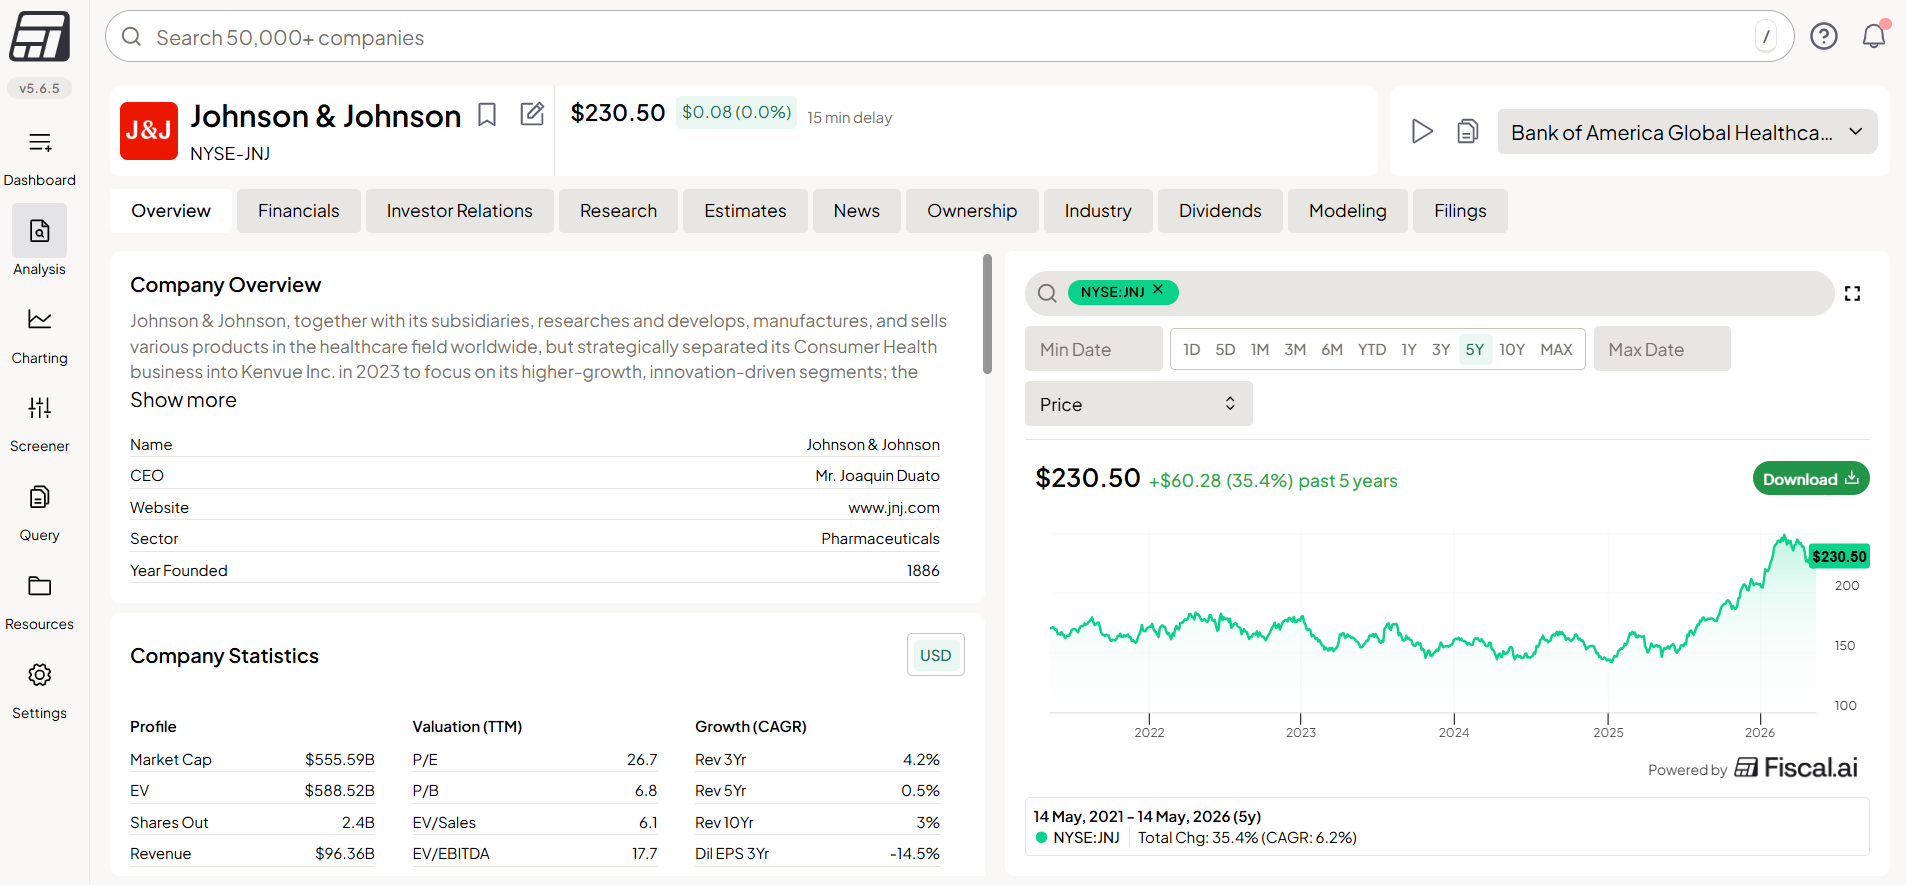Expand the Show more description text

tap(183, 400)
